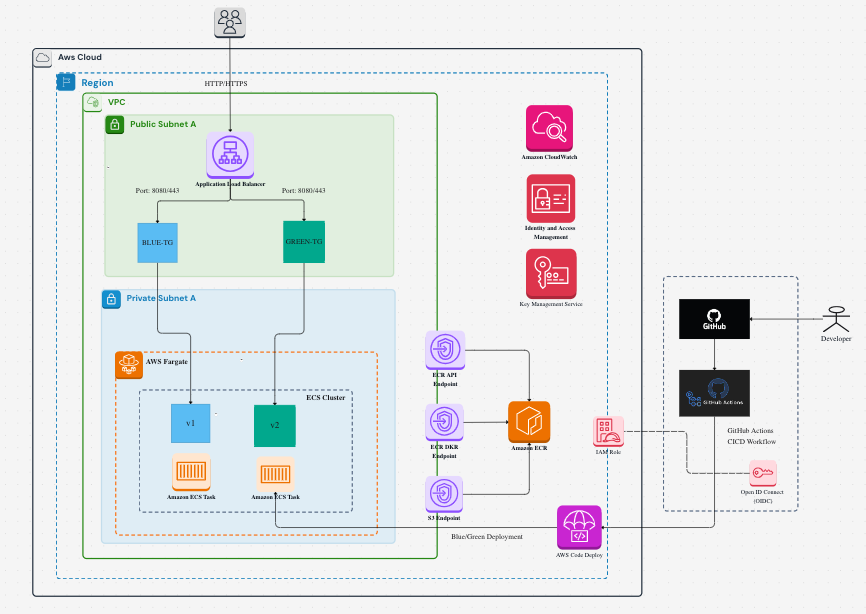Select the 'Developer' caption
Viewport: 866px width, 614px height.
tap(836, 338)
